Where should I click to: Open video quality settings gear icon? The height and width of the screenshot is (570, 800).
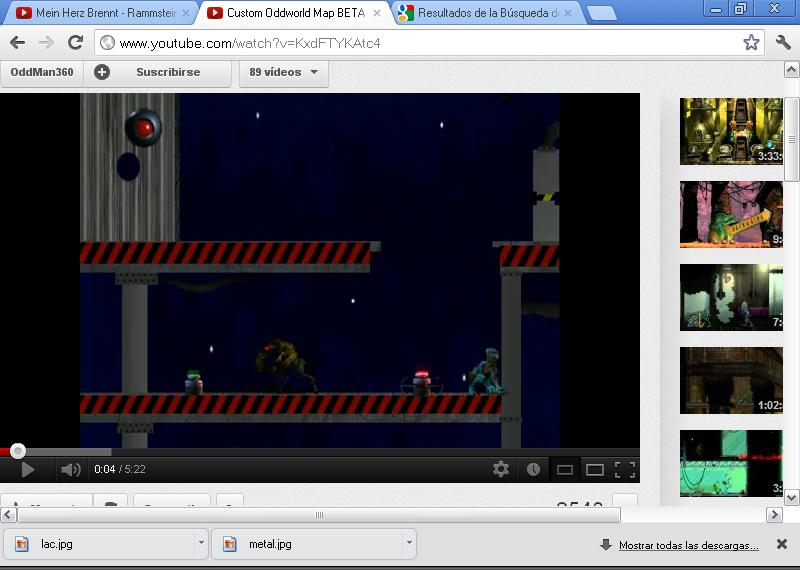(501, 469)
